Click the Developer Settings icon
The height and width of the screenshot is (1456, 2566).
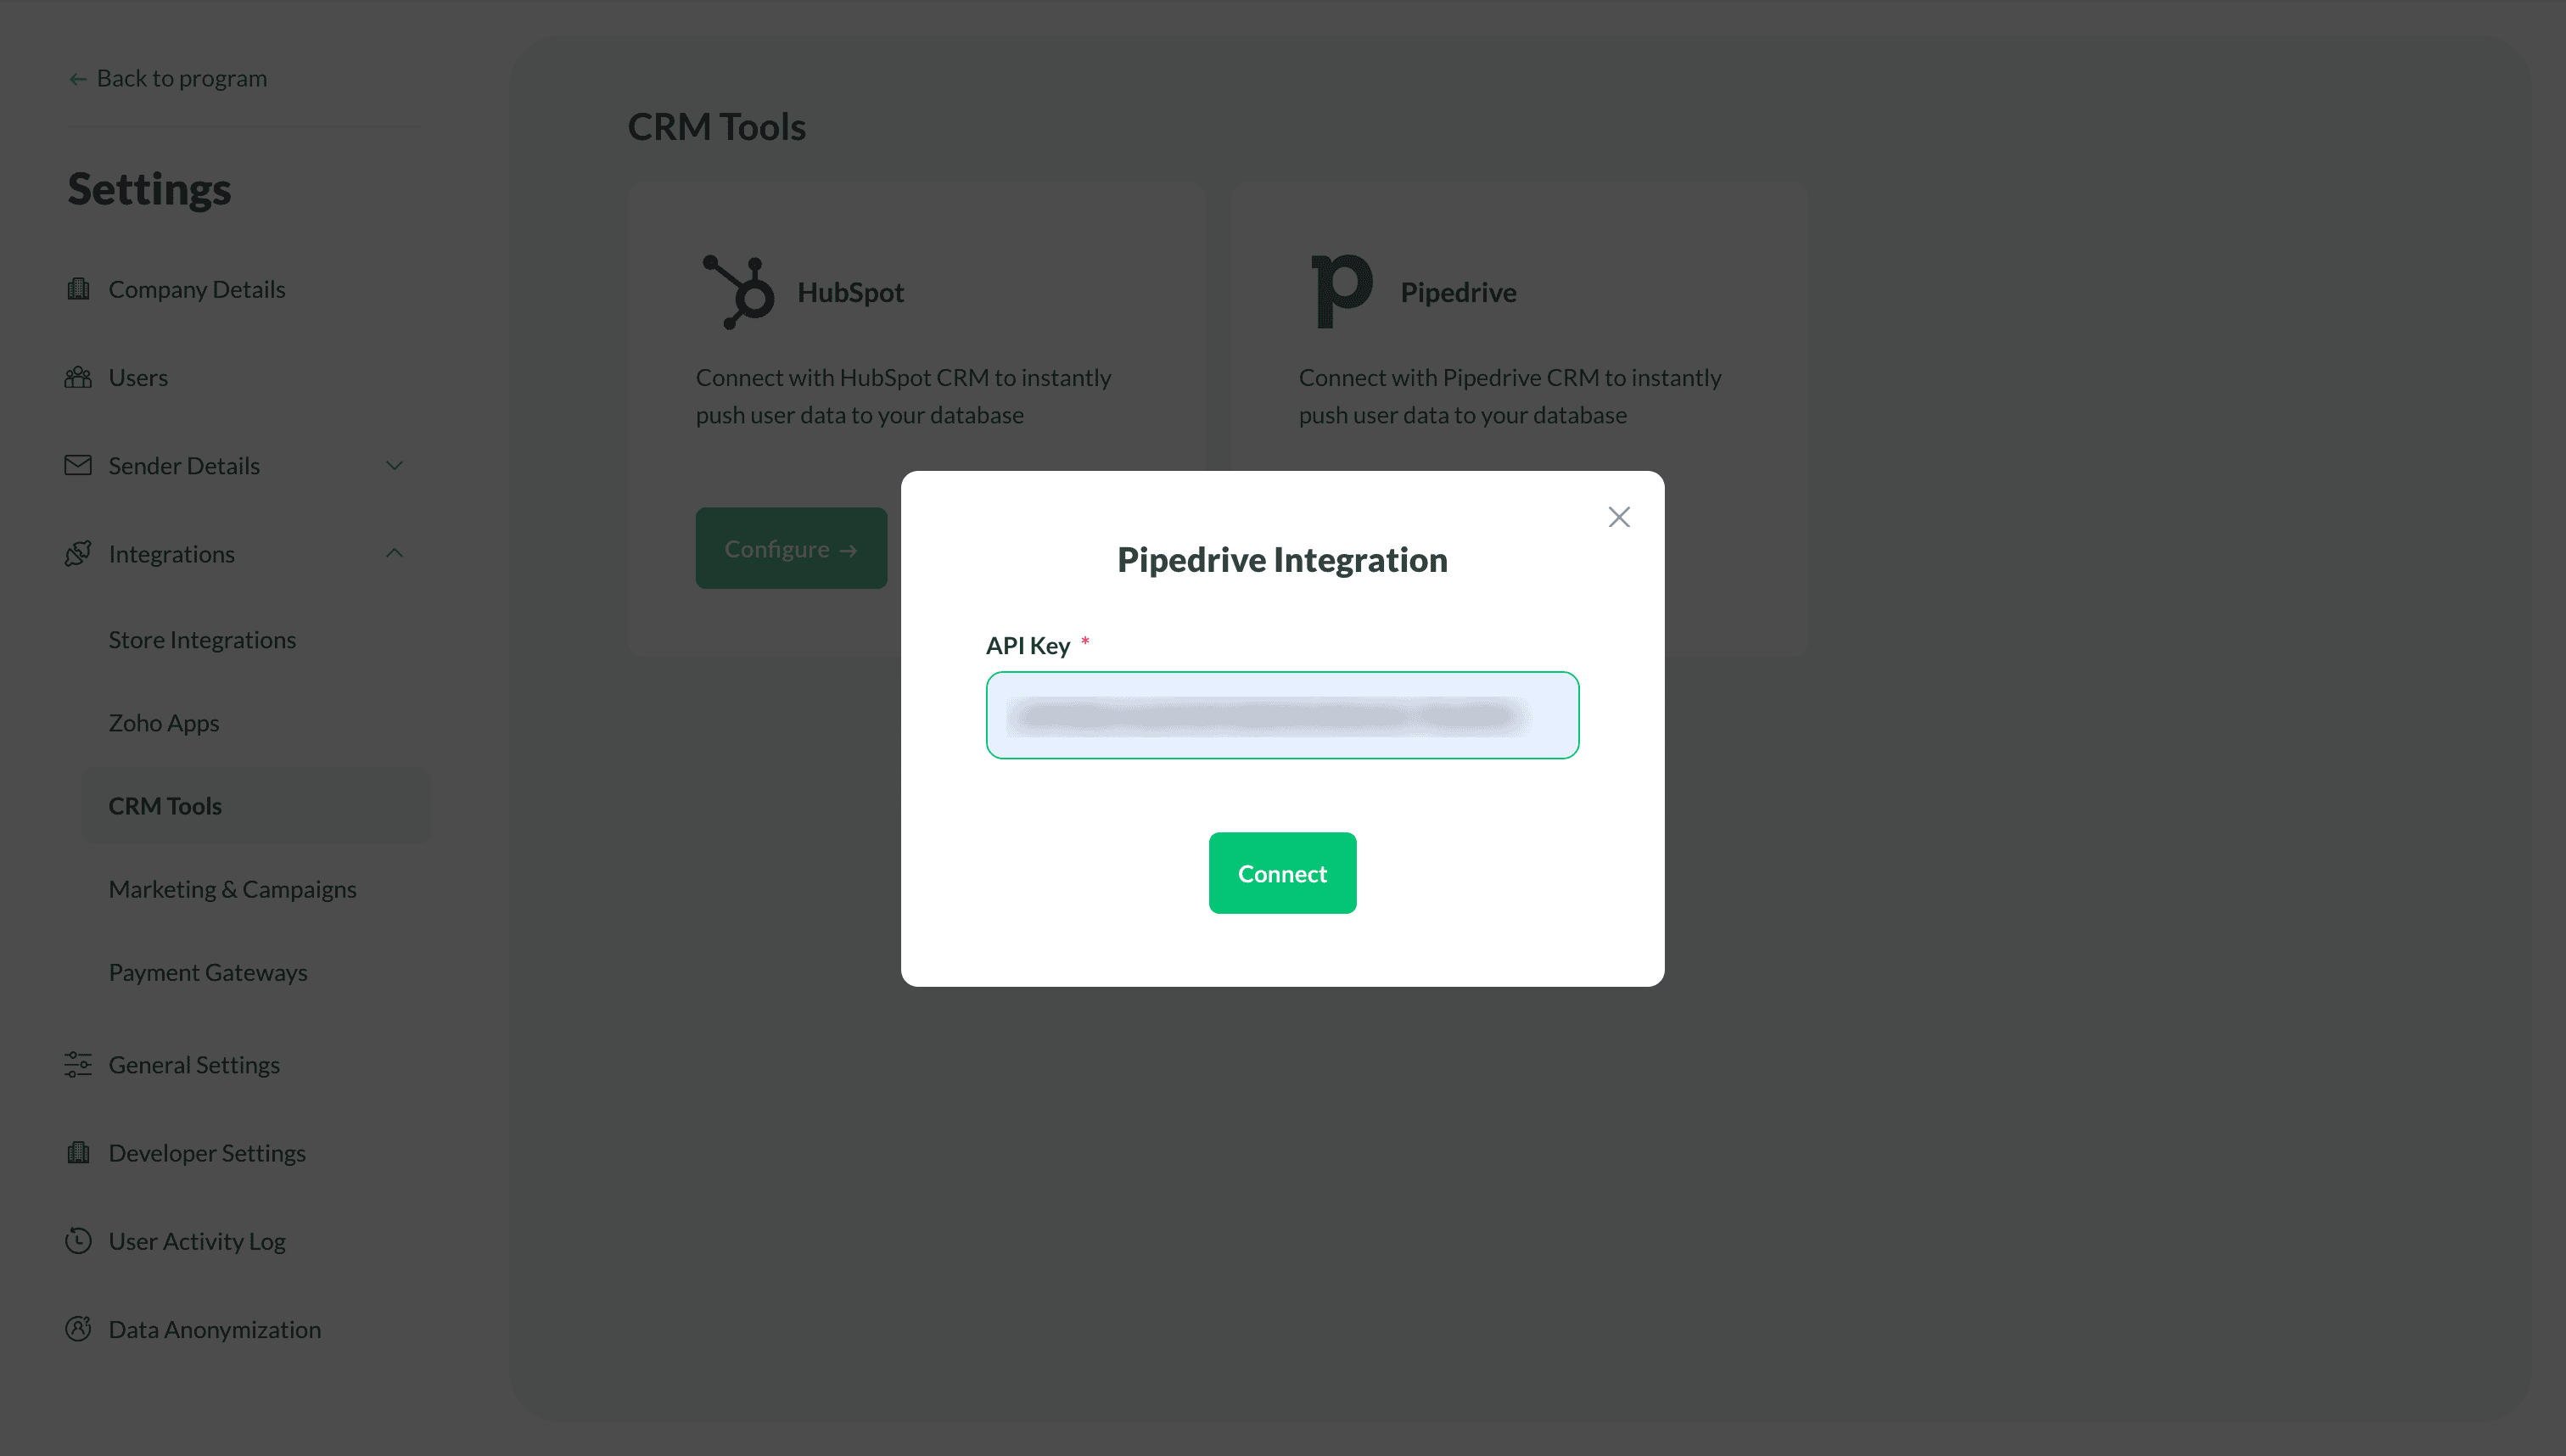[x=78, y=1152]
